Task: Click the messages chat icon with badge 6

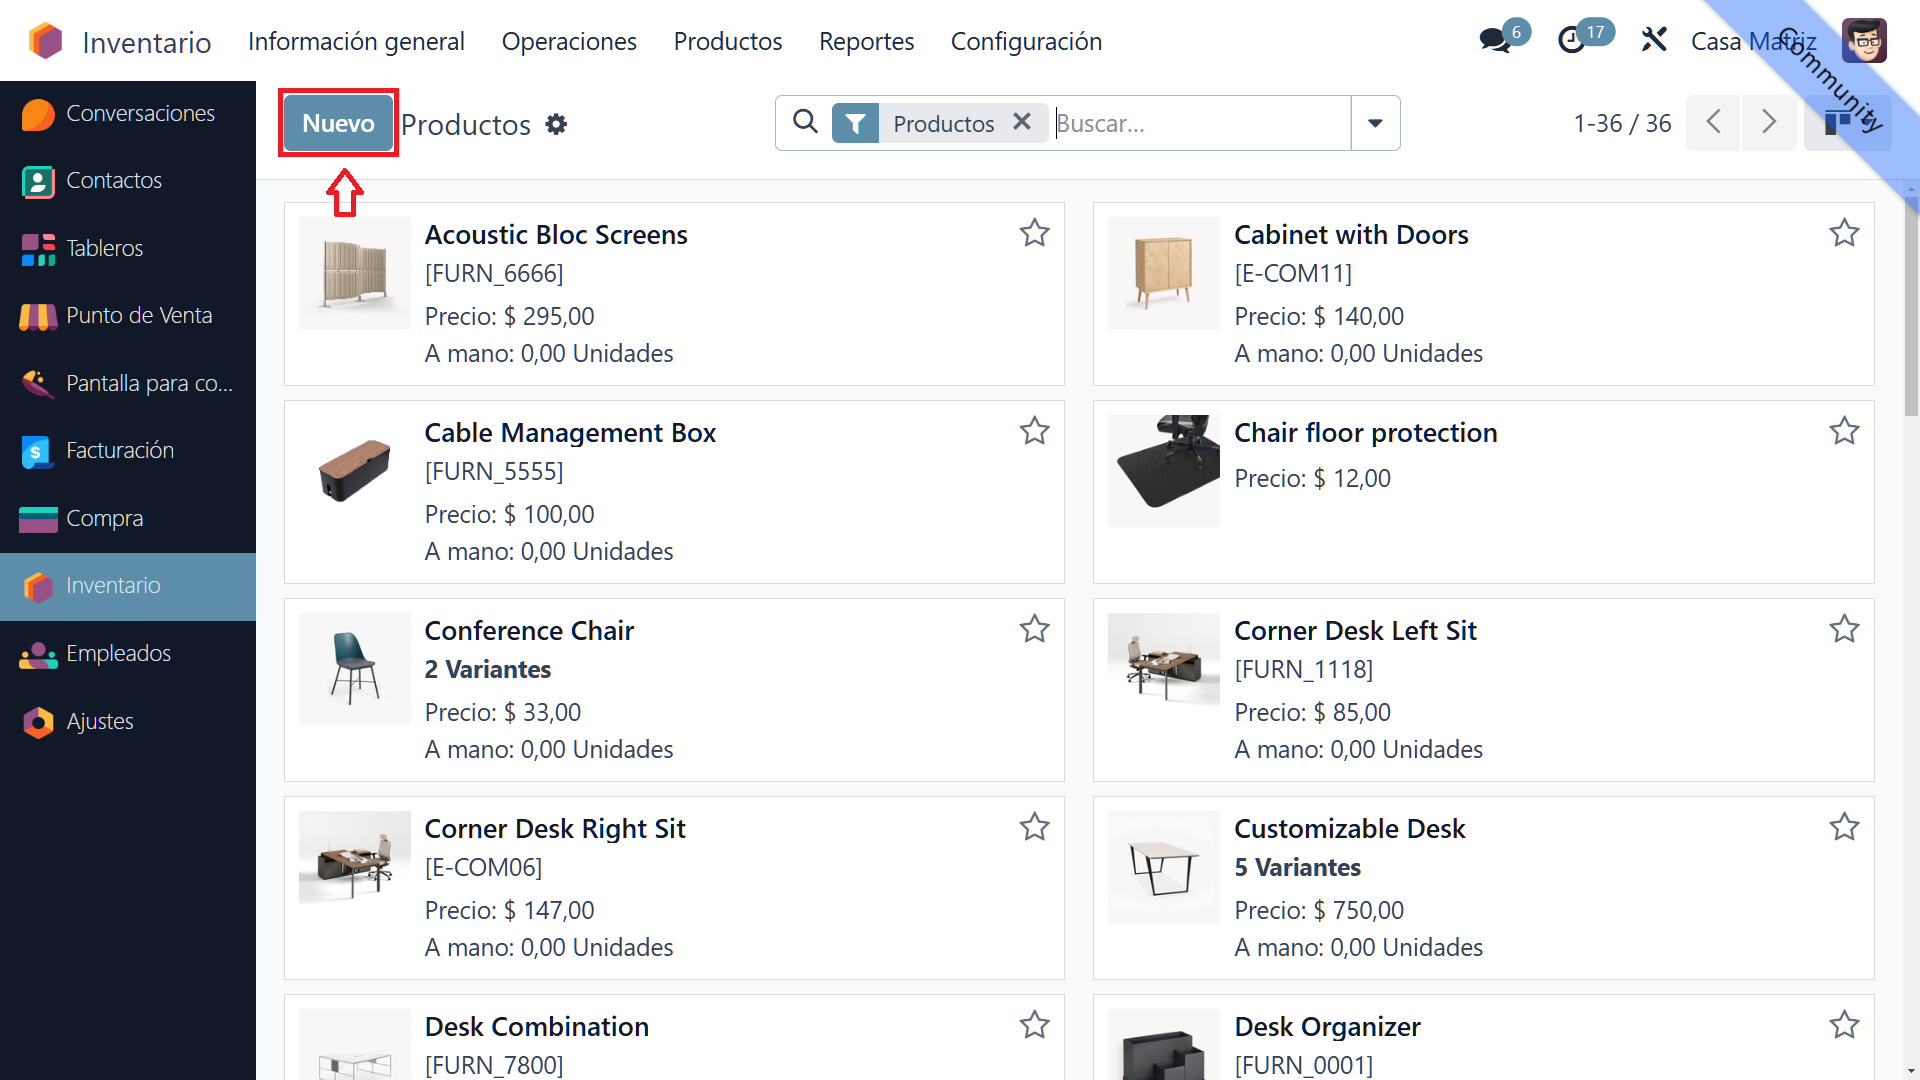Action: click(x=1495, y=41)
